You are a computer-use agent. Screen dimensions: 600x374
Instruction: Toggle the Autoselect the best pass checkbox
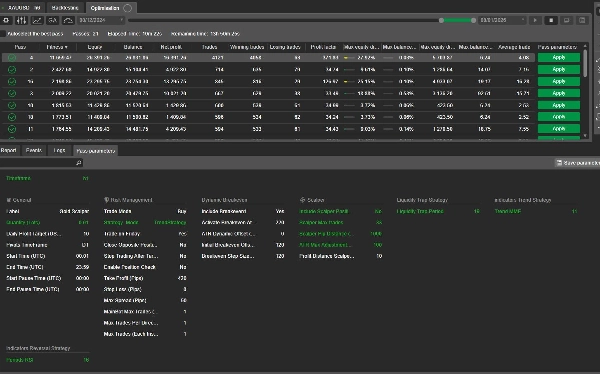tap(3, 34)
